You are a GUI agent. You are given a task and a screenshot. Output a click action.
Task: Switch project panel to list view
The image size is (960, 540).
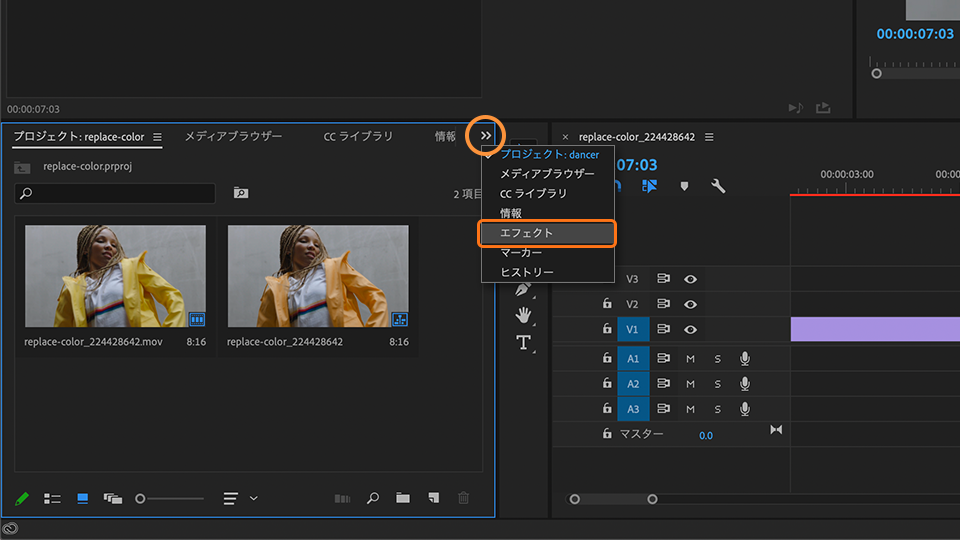click(x=53, y=498)
